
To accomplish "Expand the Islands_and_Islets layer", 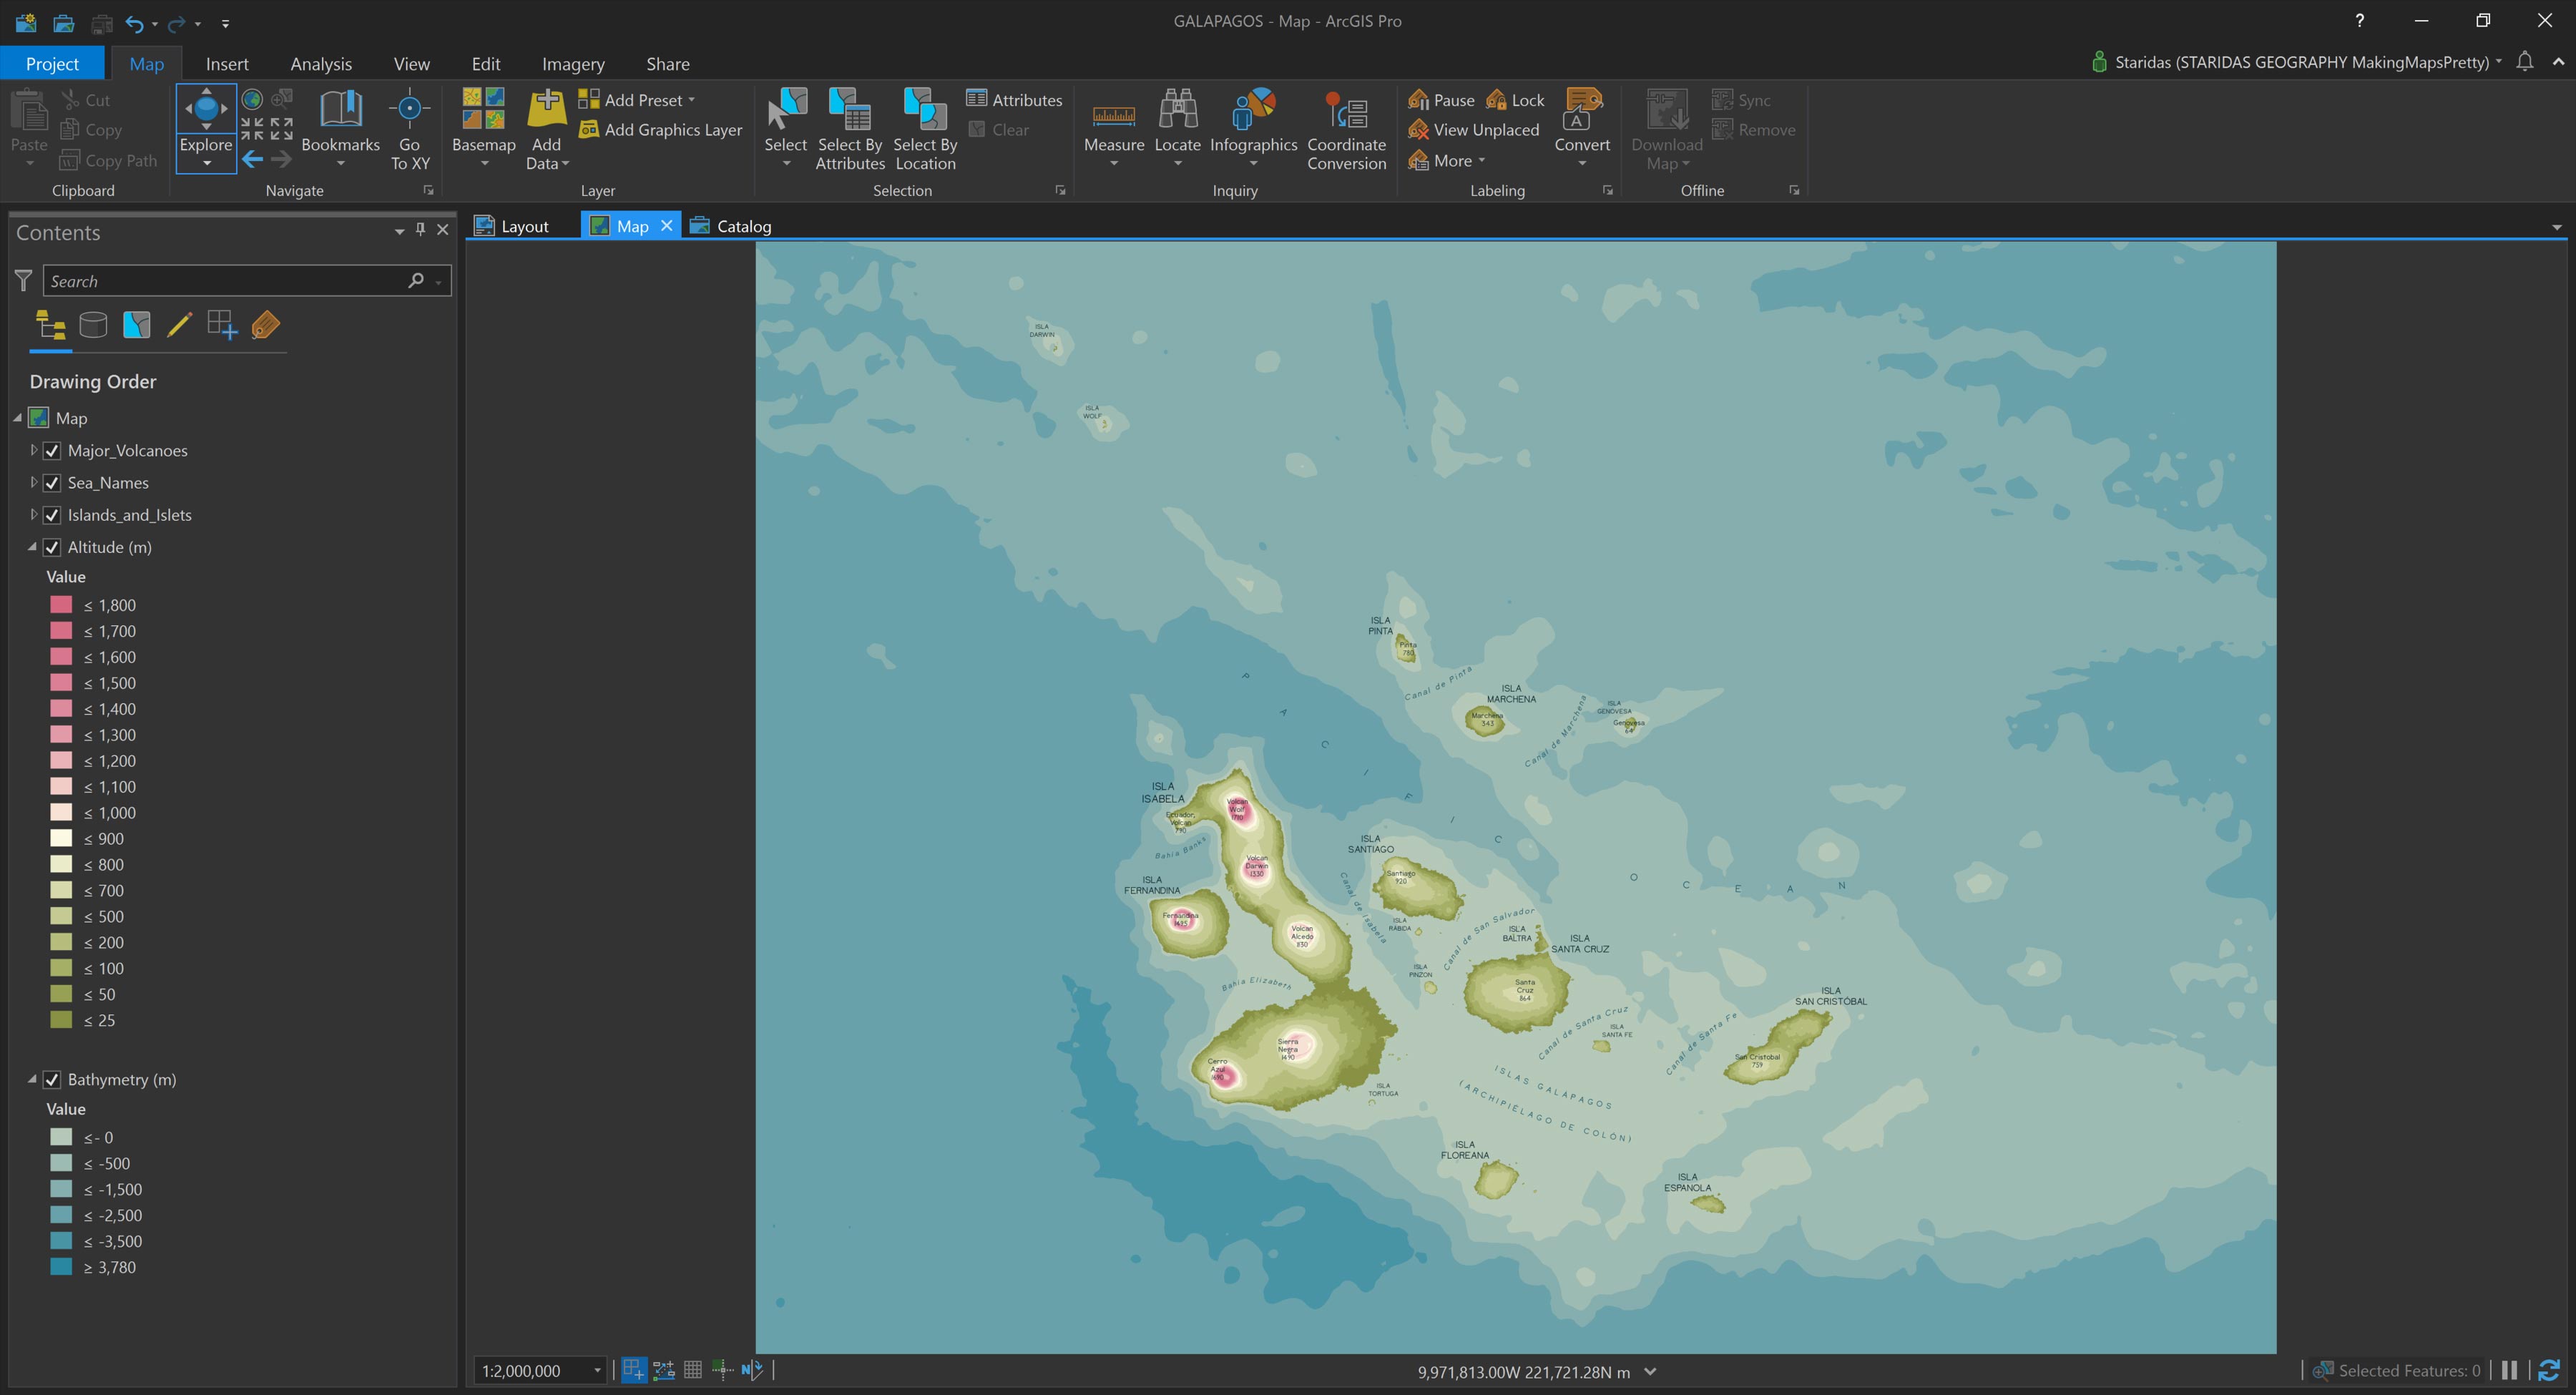I will click(33, 515).
